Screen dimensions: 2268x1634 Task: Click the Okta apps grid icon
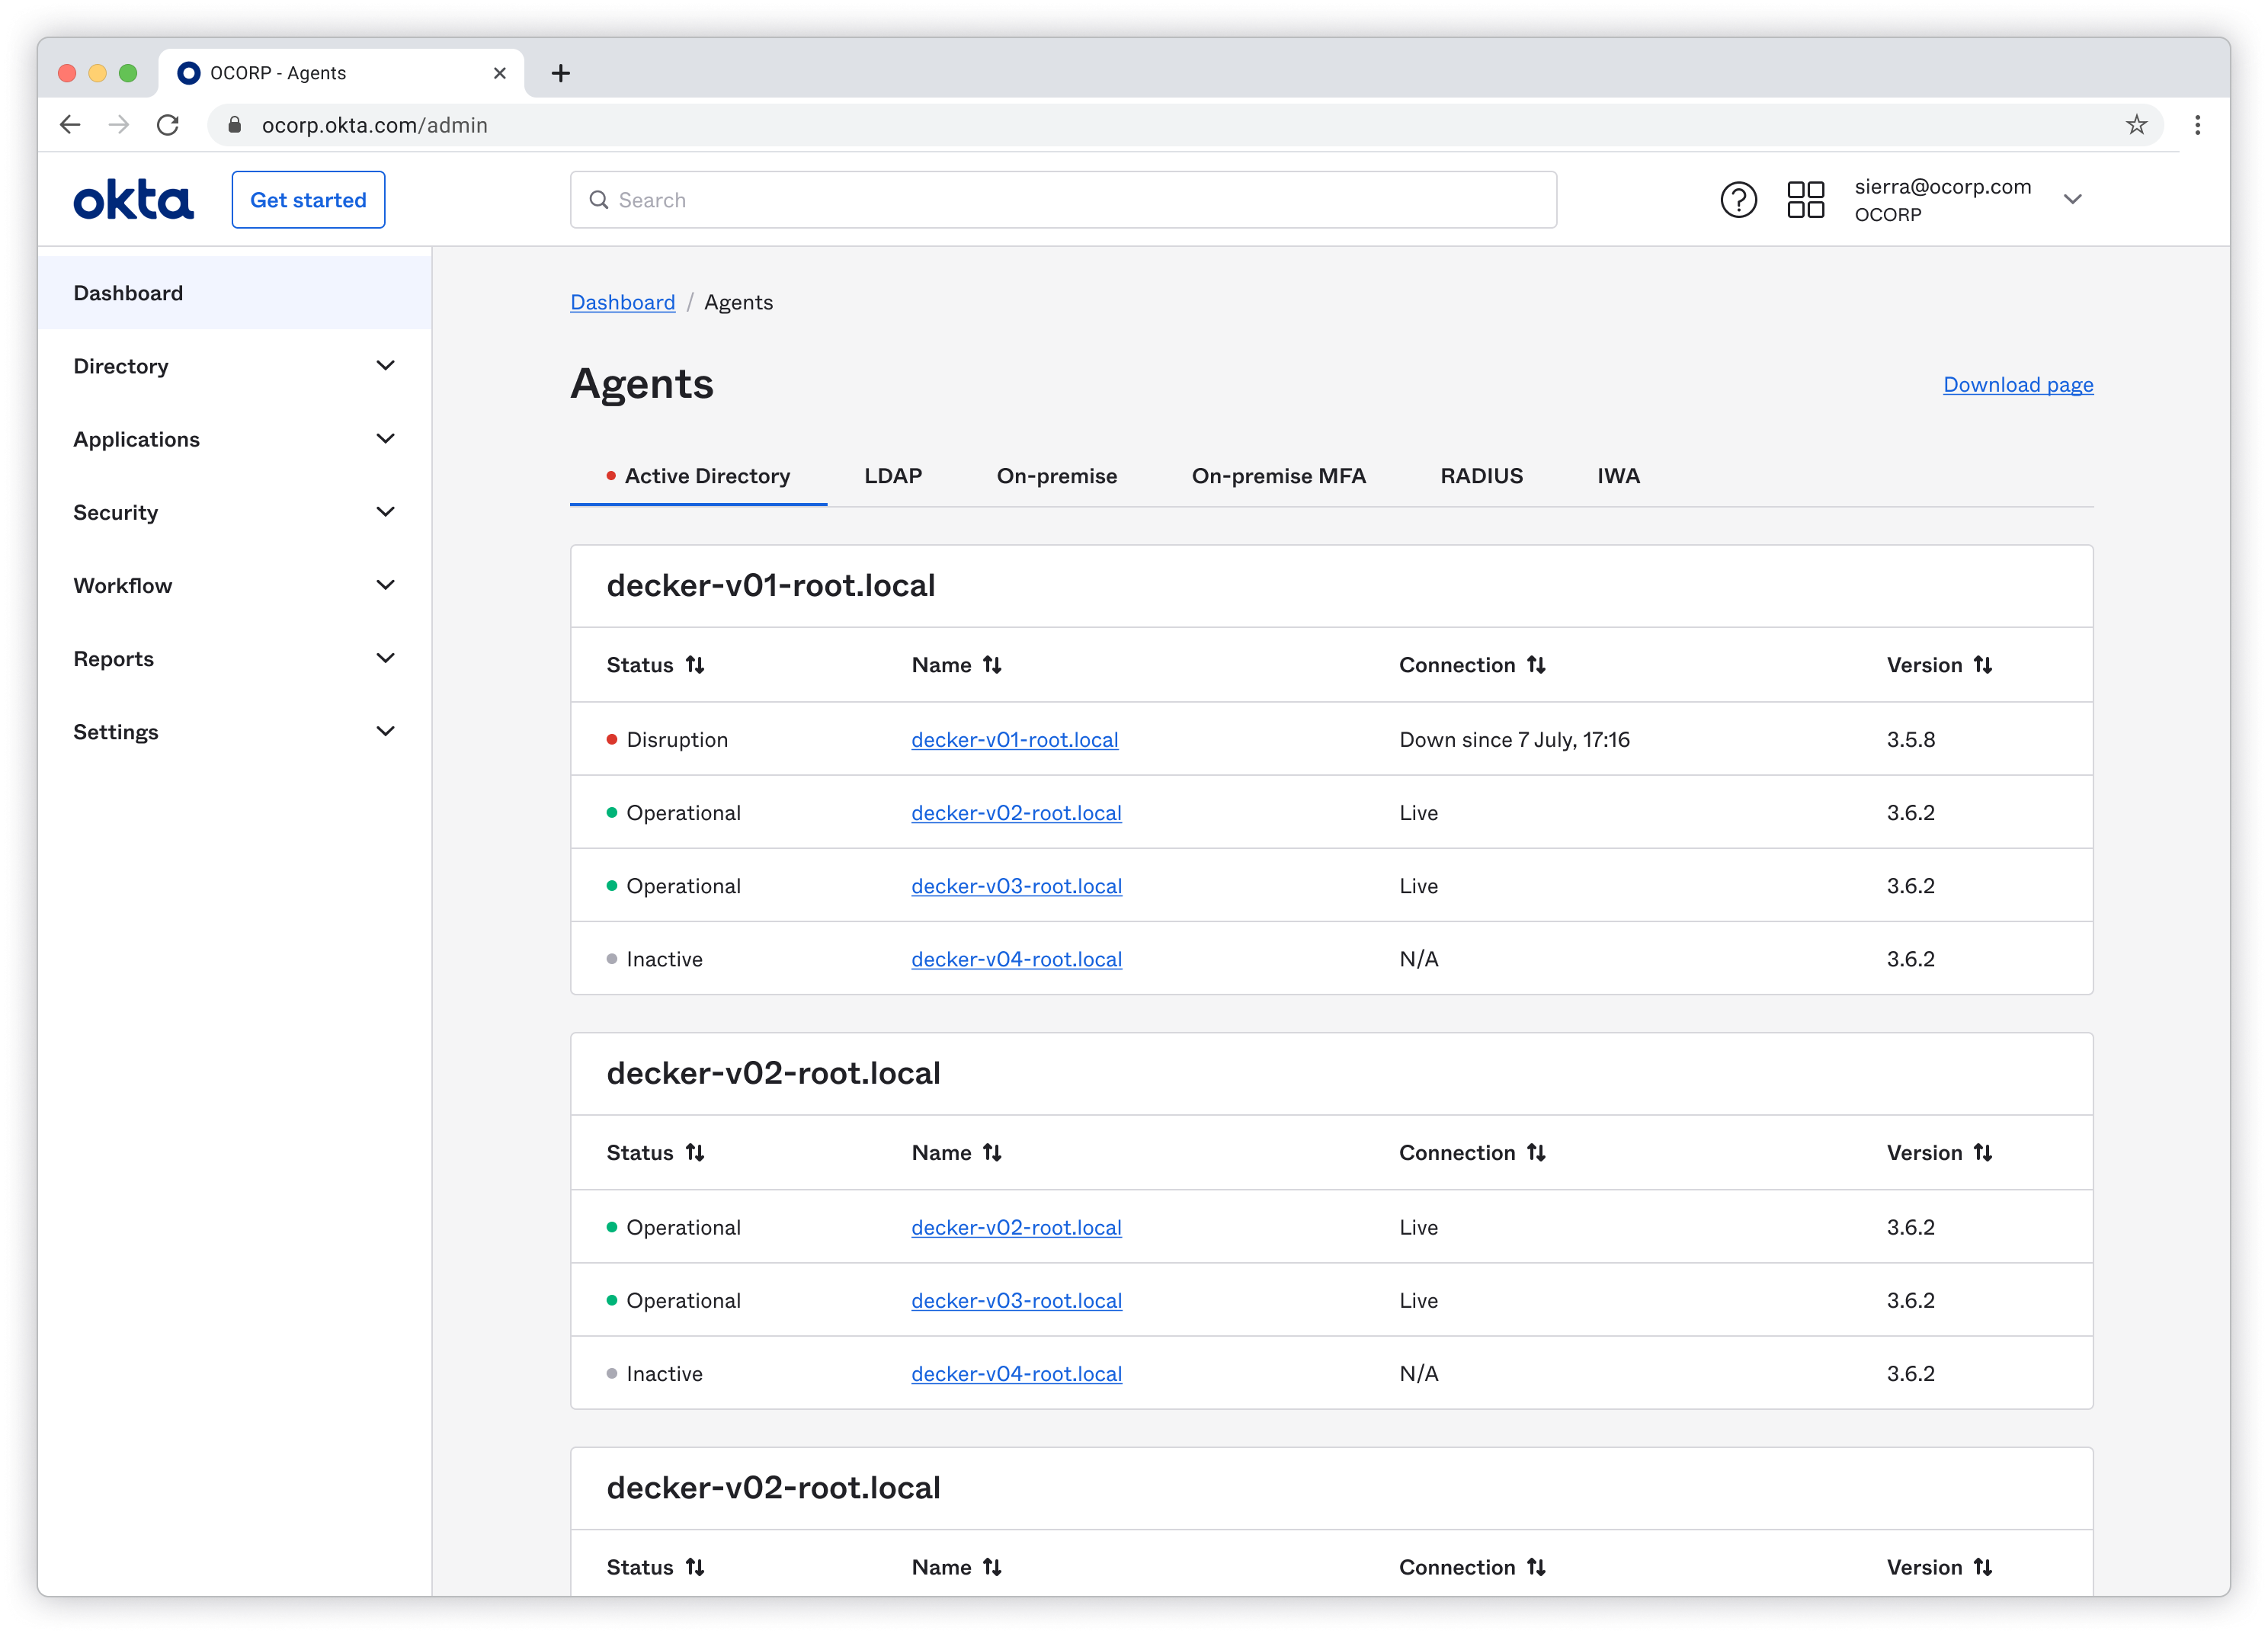coord(1806,199)
